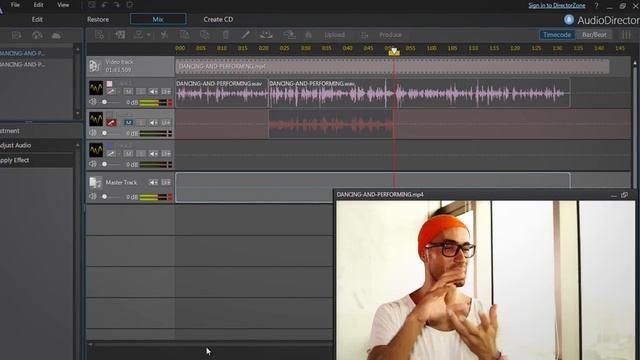640x360 pixels.
Task: Solo the pink first audio track
Action: tap(140, 91)
